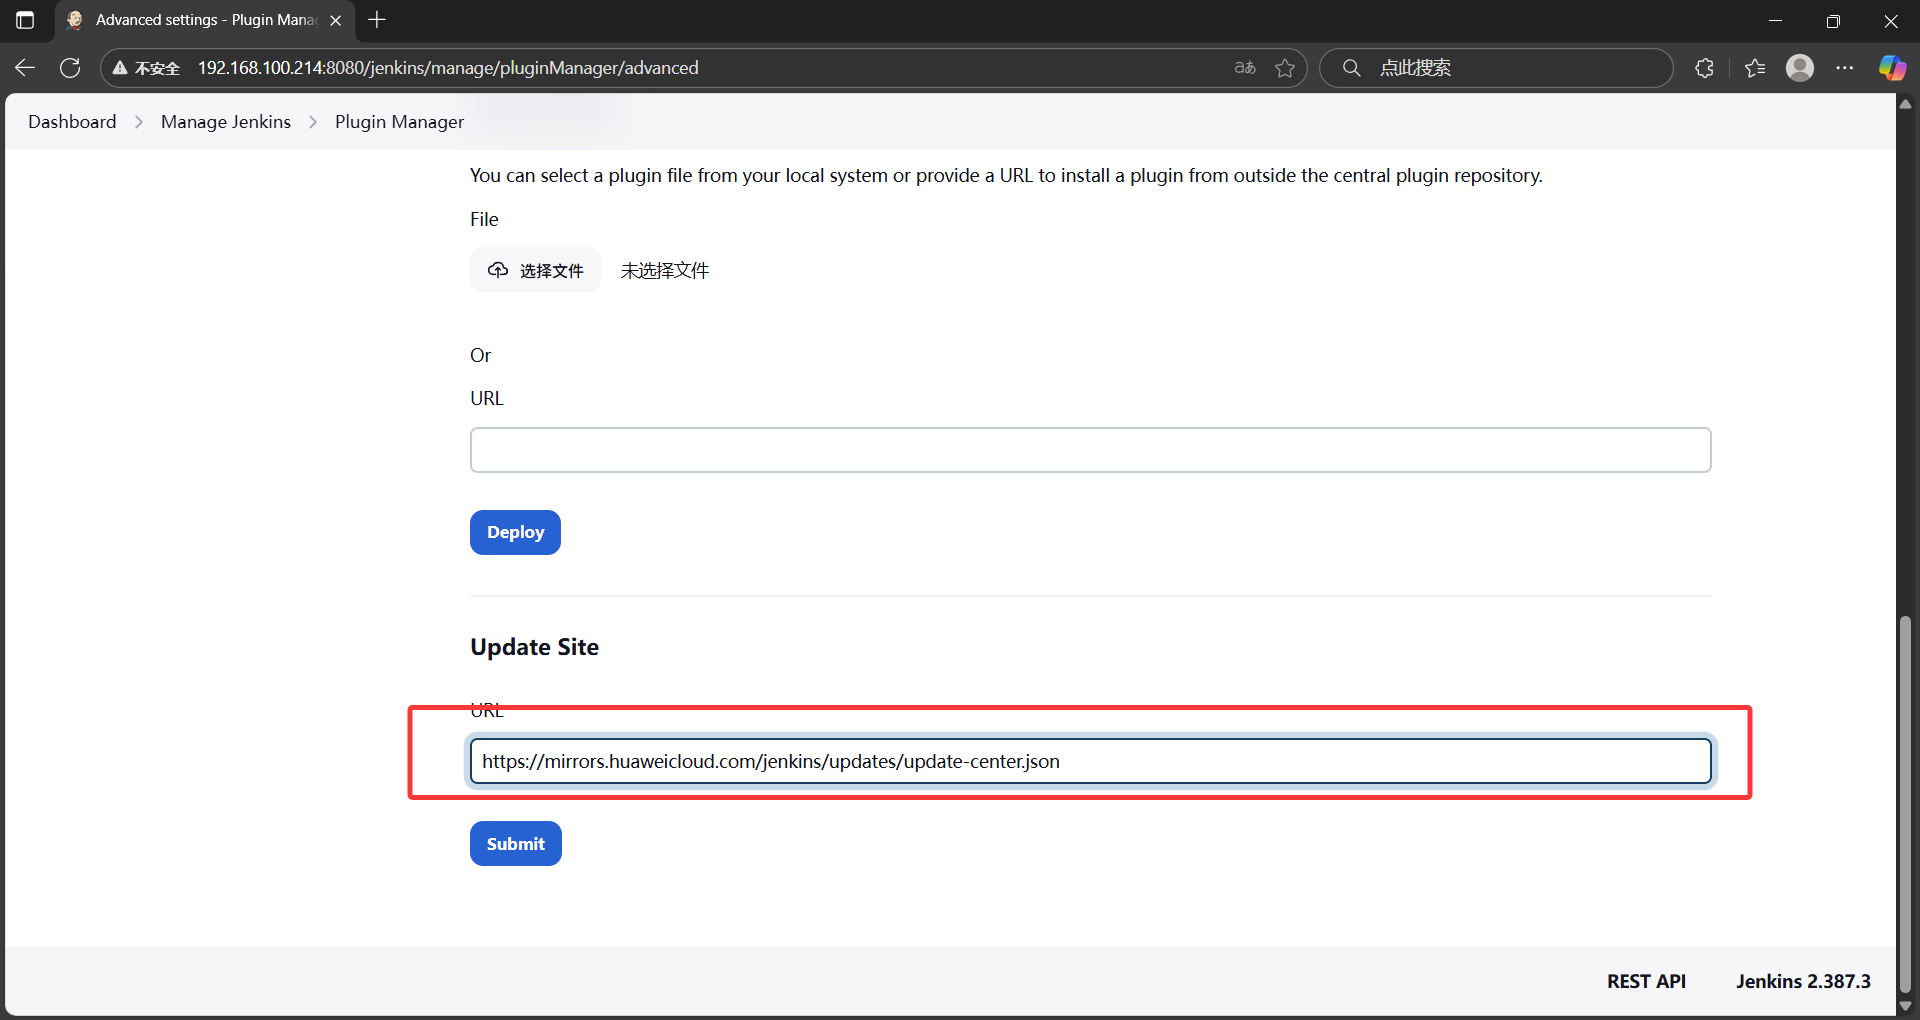This screenshot has height=1020, width=1920.
Task: Click the 未选择文件 file status text
Action: 664,271
